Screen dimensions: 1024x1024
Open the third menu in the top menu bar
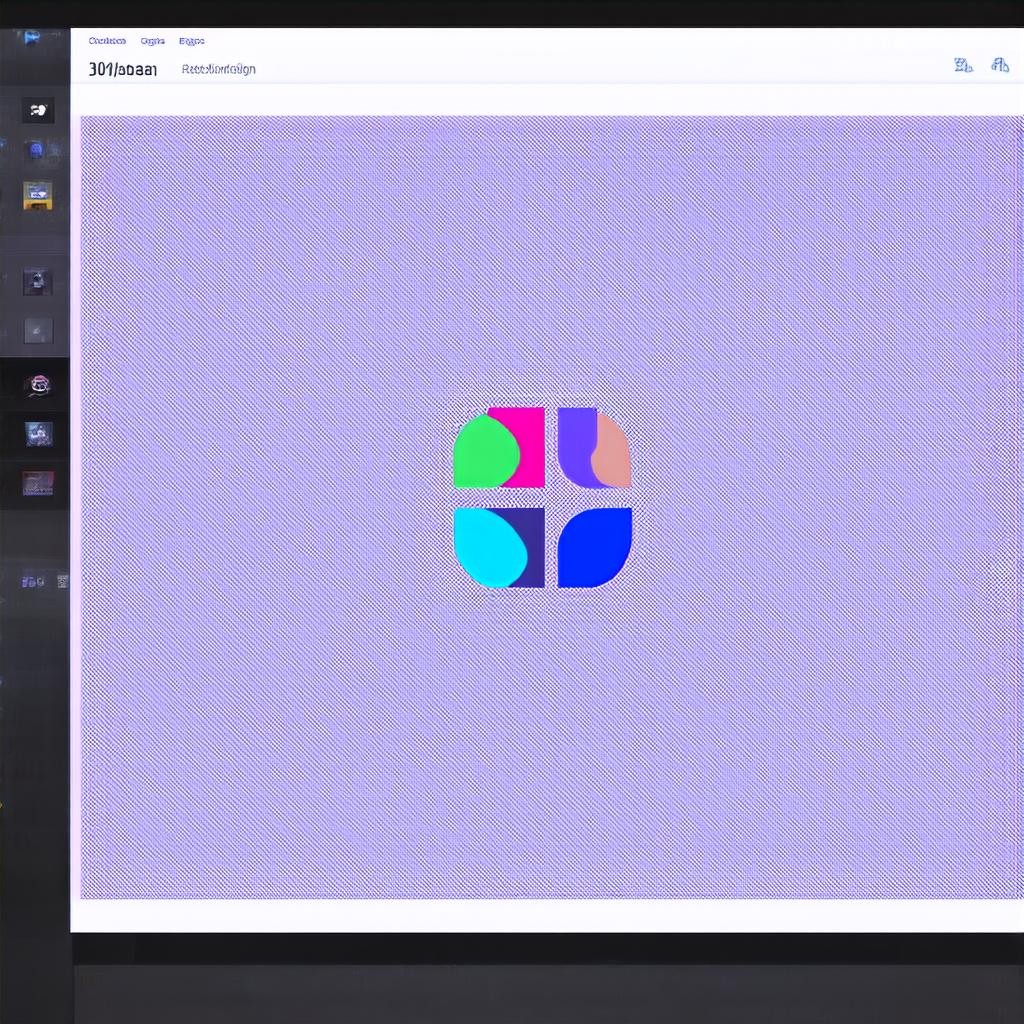(191, 41)
